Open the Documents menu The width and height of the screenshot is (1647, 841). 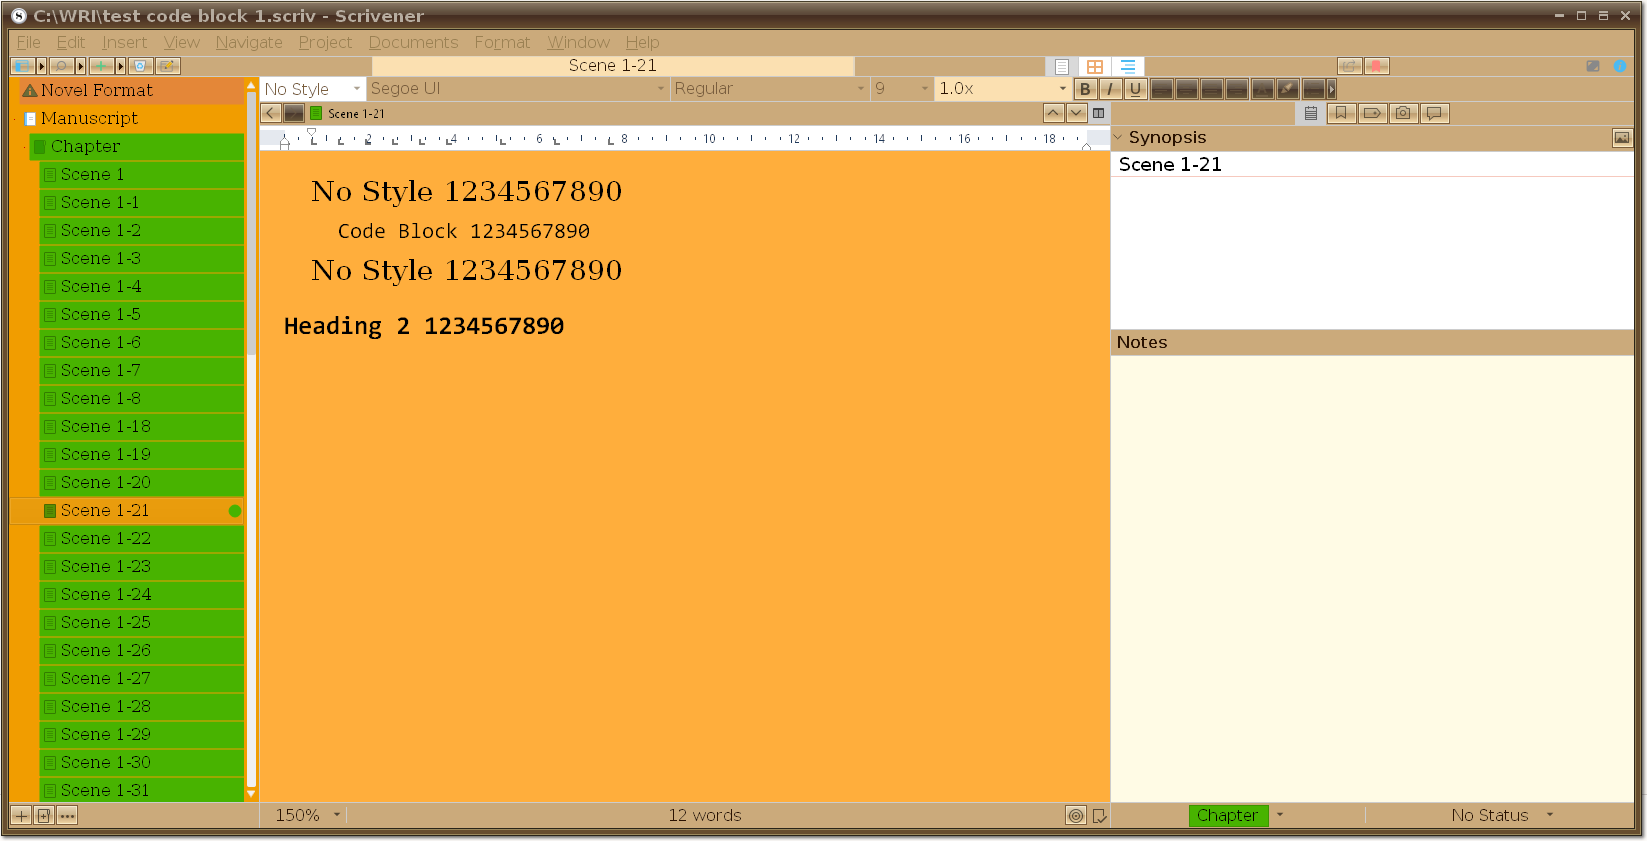pyautogui.click(x=413, y=42)
